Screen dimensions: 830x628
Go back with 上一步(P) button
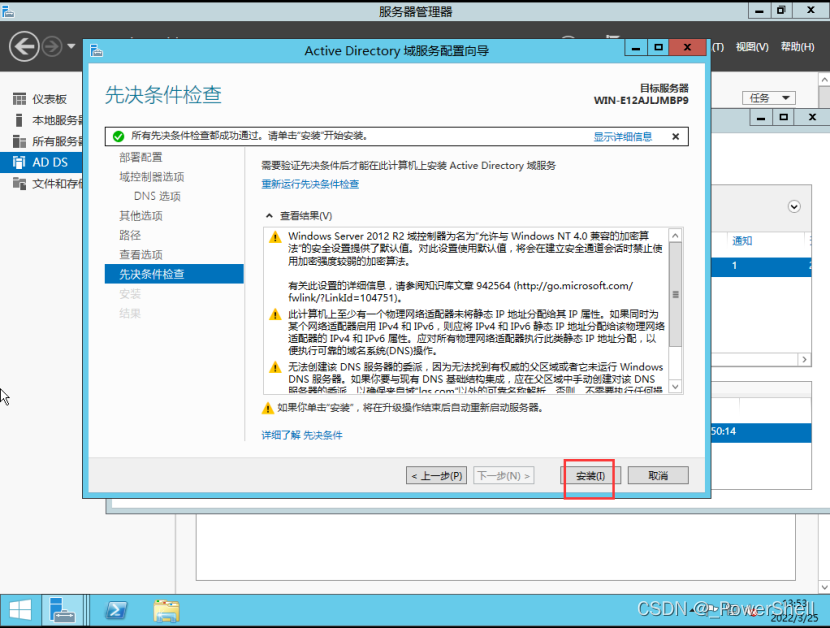[x=436, y=476]
